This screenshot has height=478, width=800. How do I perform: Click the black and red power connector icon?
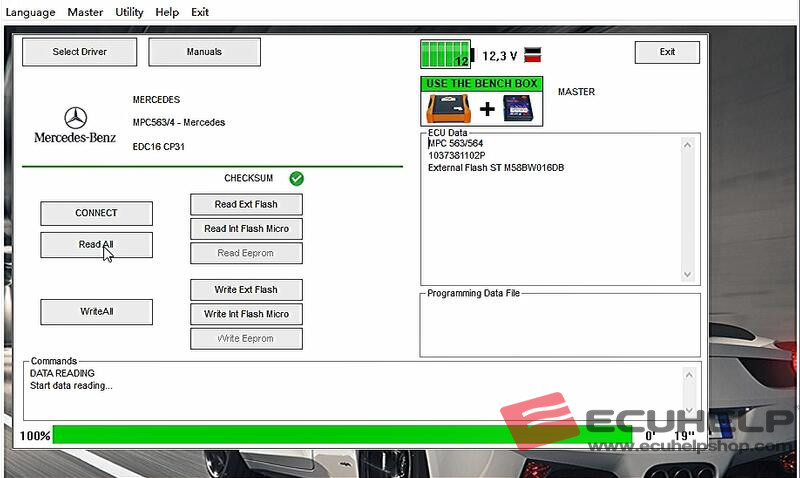click(533, 55)
